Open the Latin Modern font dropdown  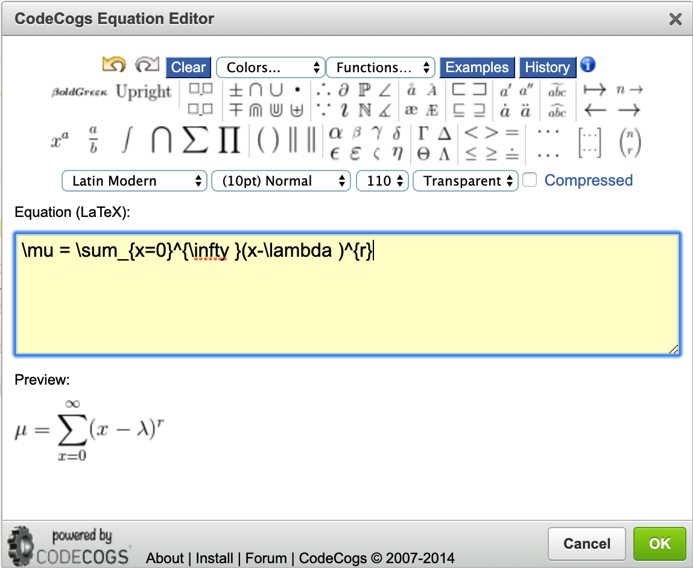134,181
